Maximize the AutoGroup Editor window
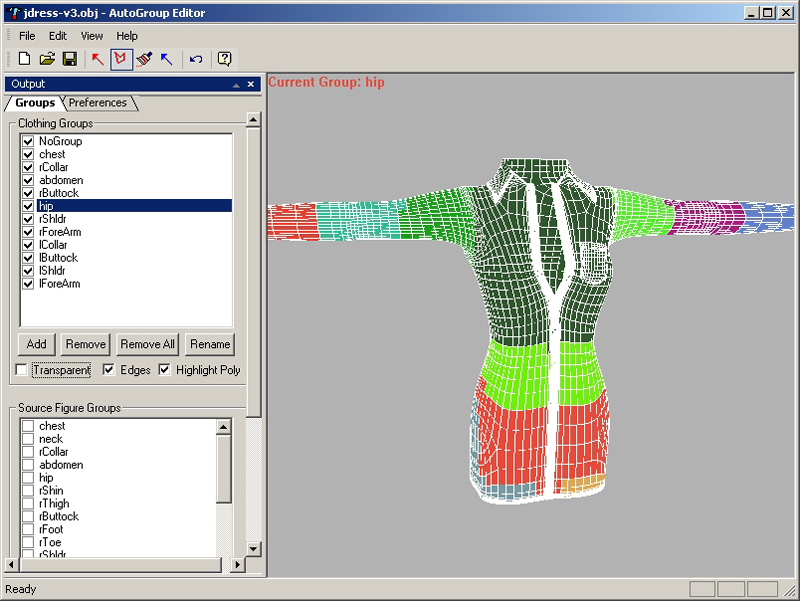The height and width of the screenshot is (601, 800). (767, 13)
